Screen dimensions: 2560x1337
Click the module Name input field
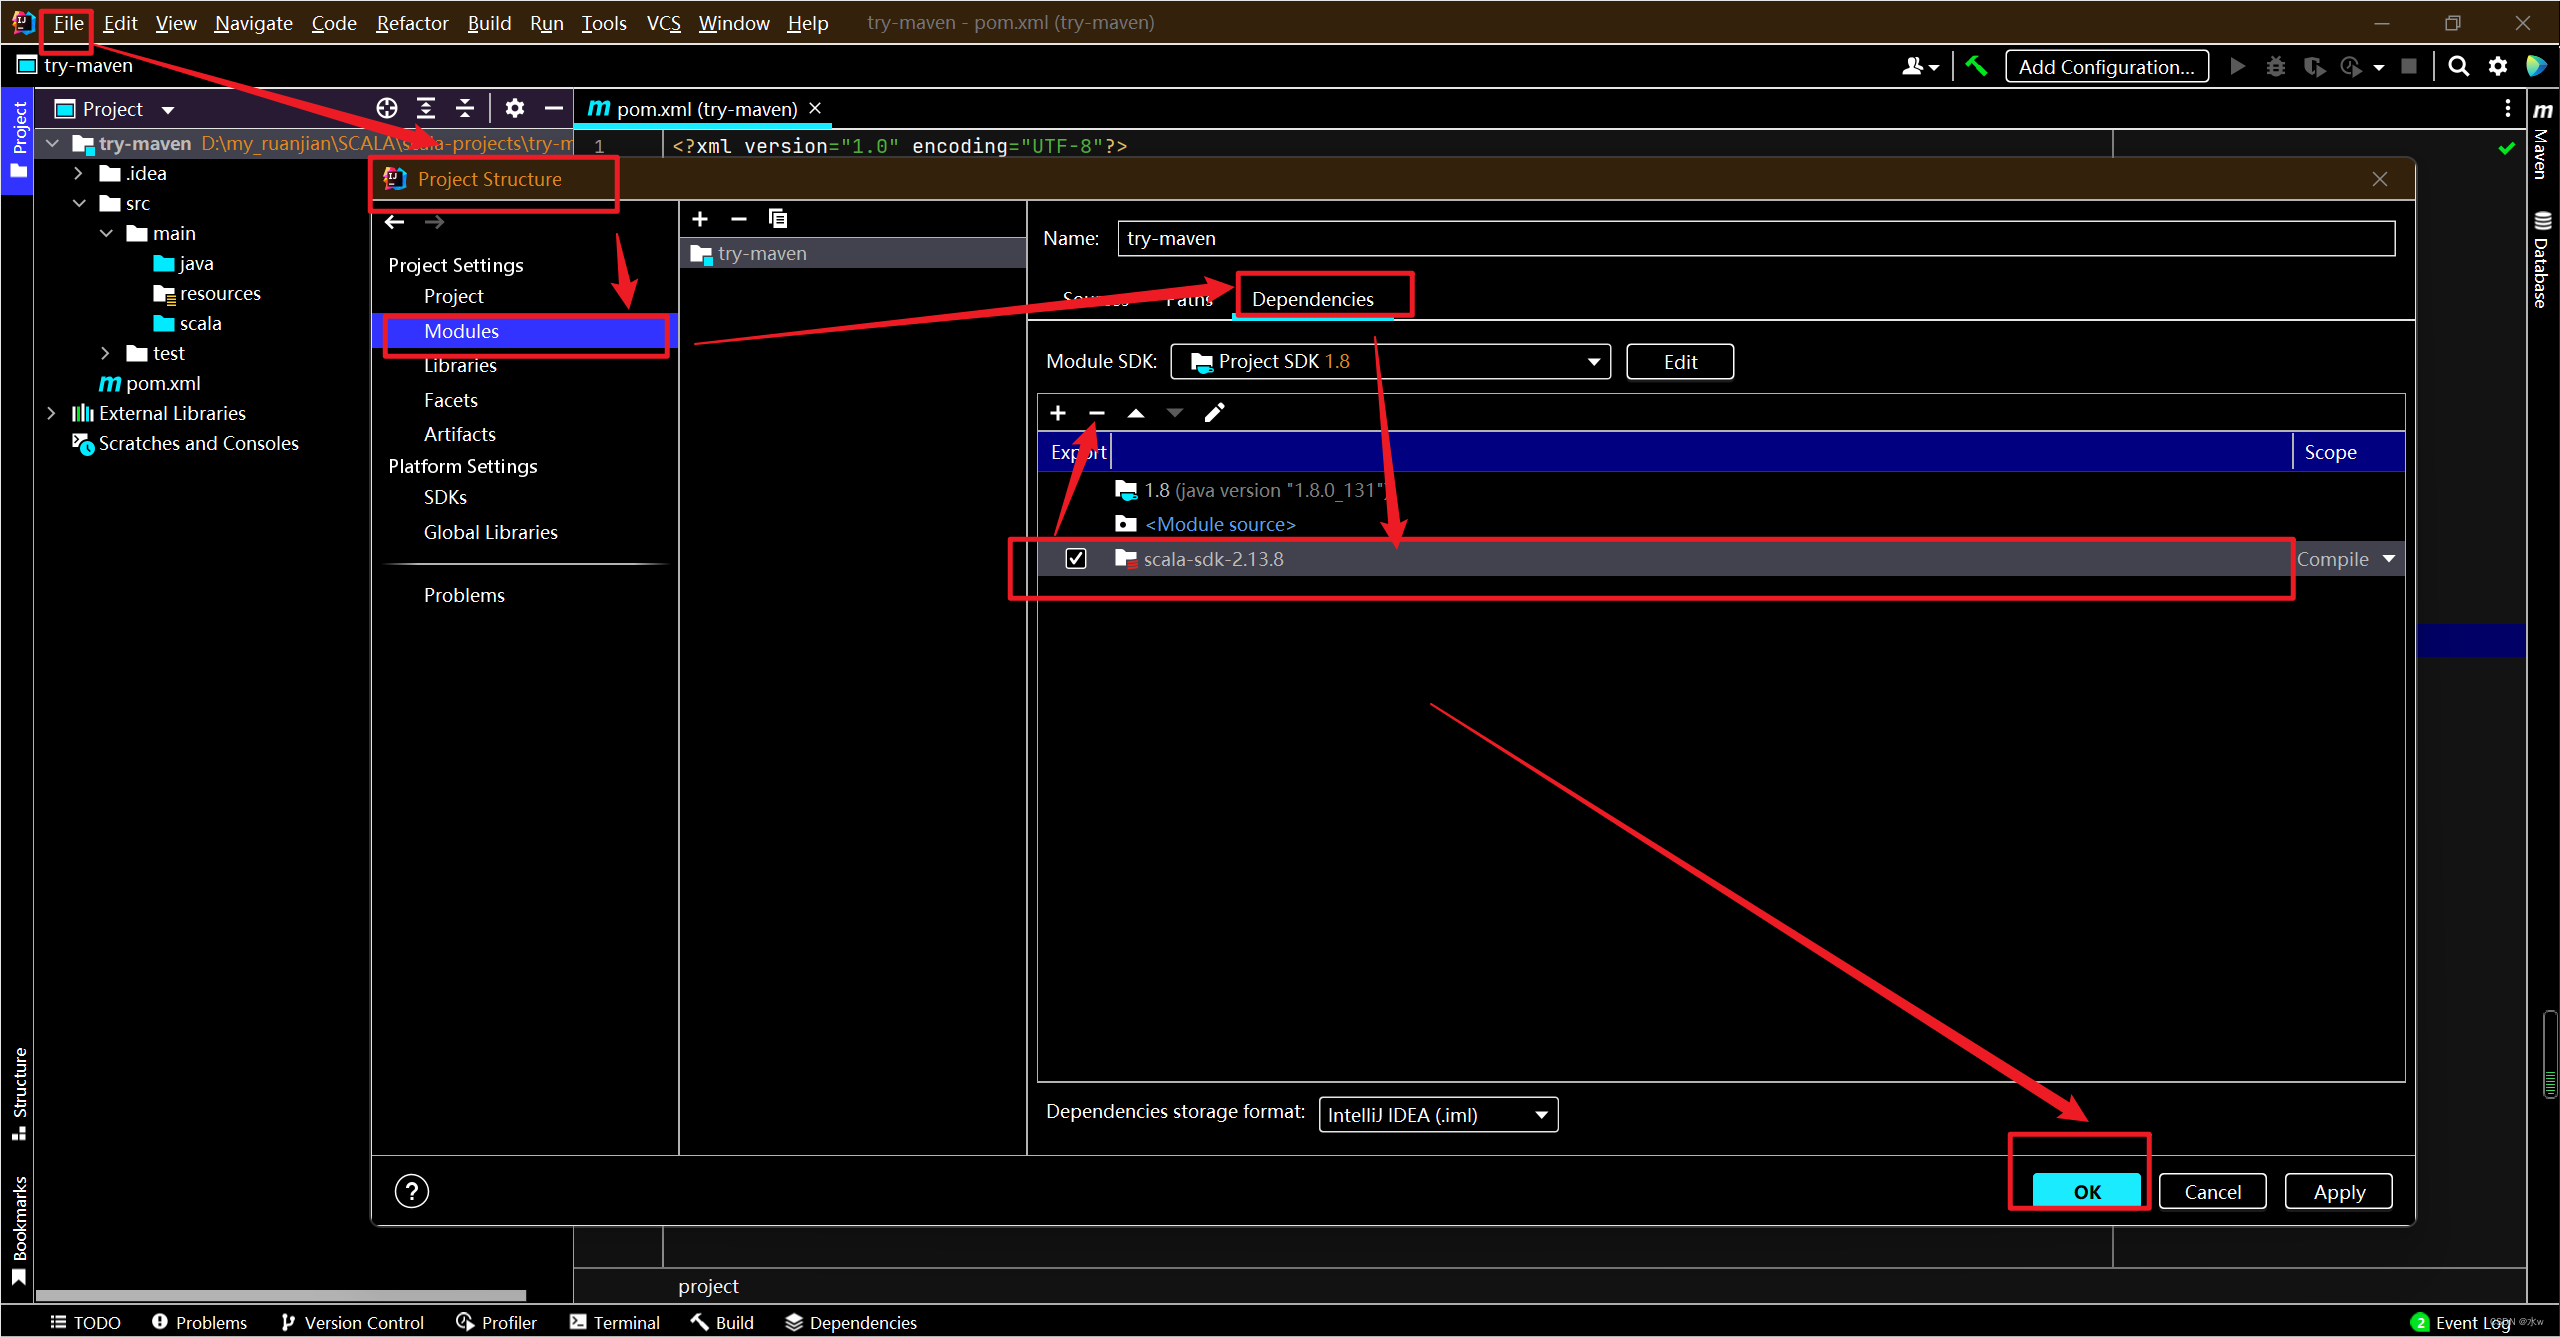[1755, 239]
